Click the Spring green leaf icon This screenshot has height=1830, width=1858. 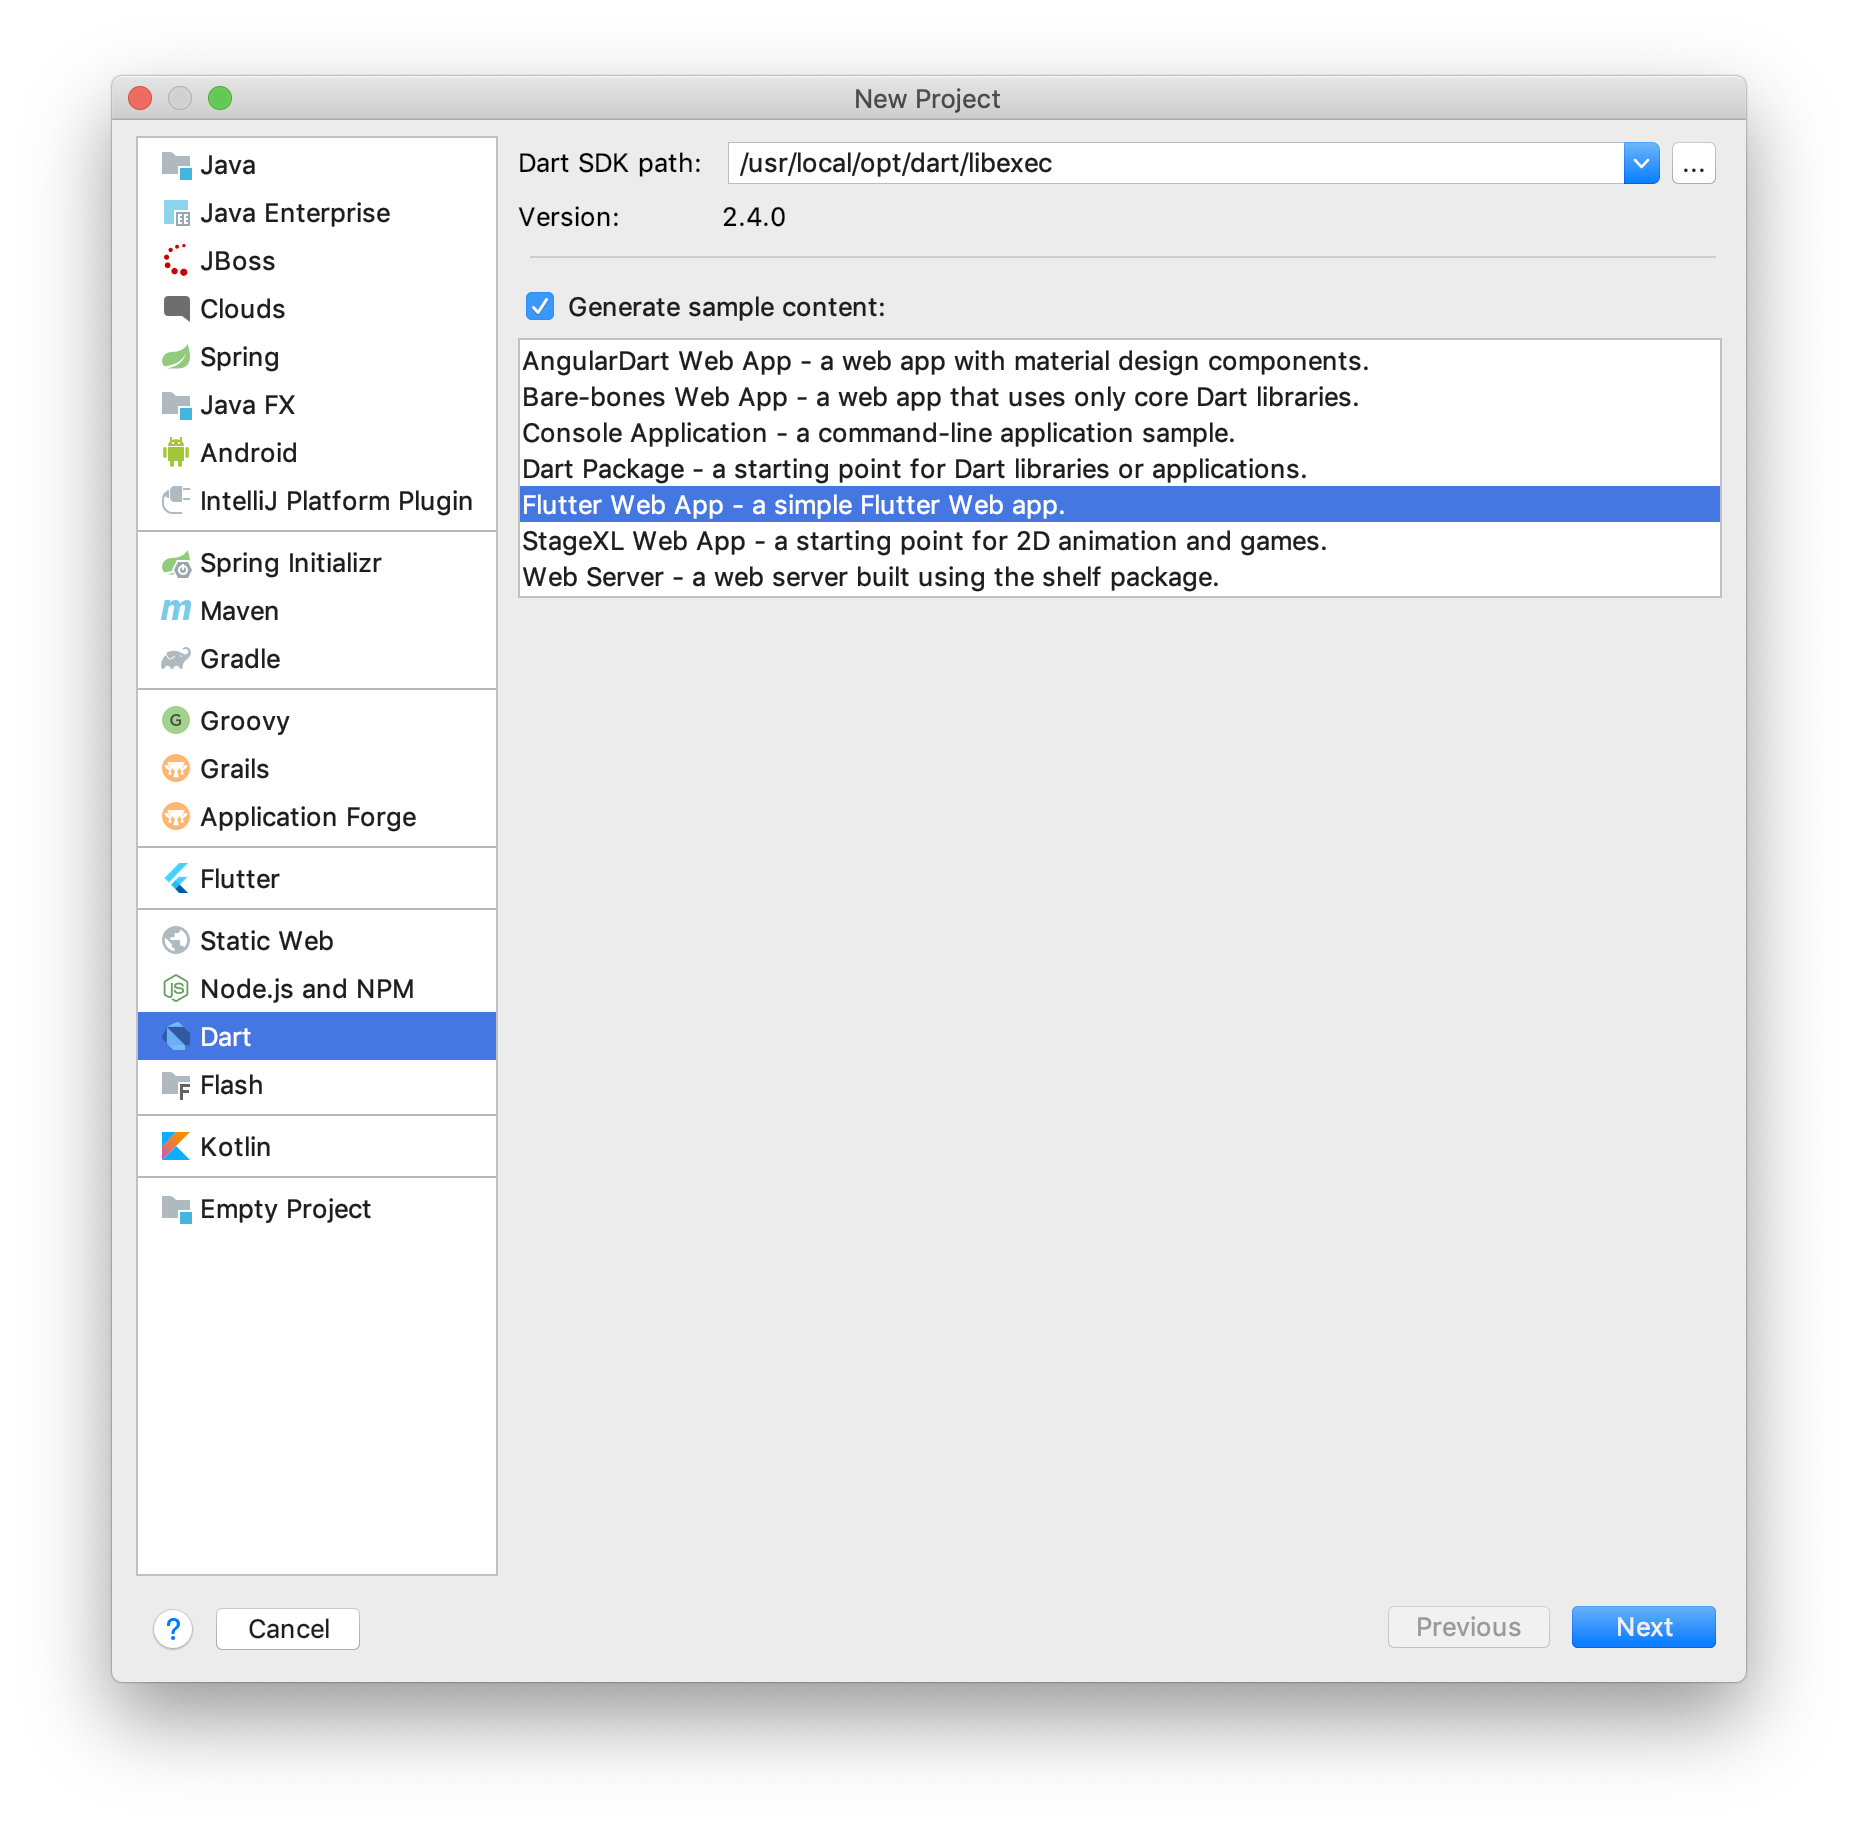[x=176, y=357]
